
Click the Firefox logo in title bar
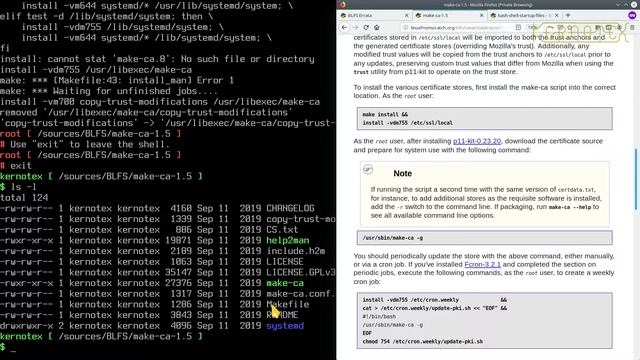point(342,4)
